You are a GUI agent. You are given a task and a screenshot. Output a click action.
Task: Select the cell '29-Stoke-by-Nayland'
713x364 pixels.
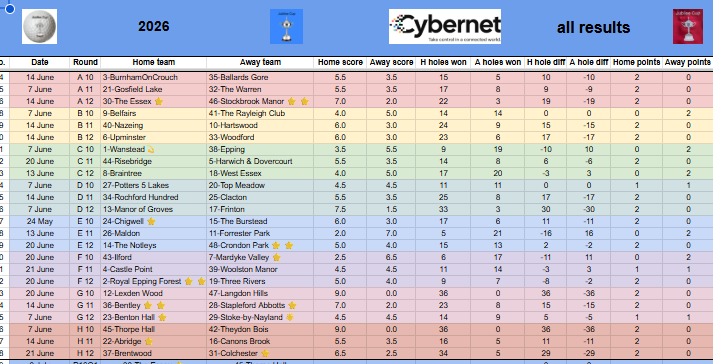click(260, 318)
